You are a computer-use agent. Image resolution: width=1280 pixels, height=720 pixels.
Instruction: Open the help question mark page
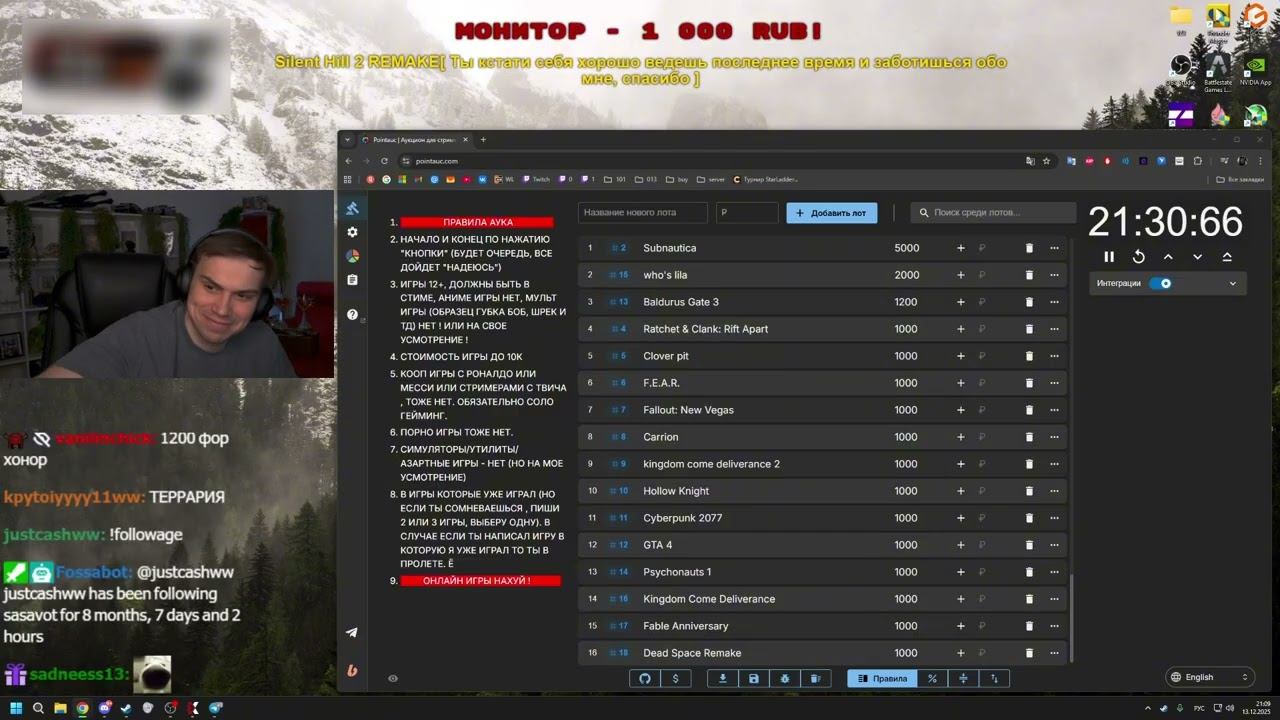[352, 314]
